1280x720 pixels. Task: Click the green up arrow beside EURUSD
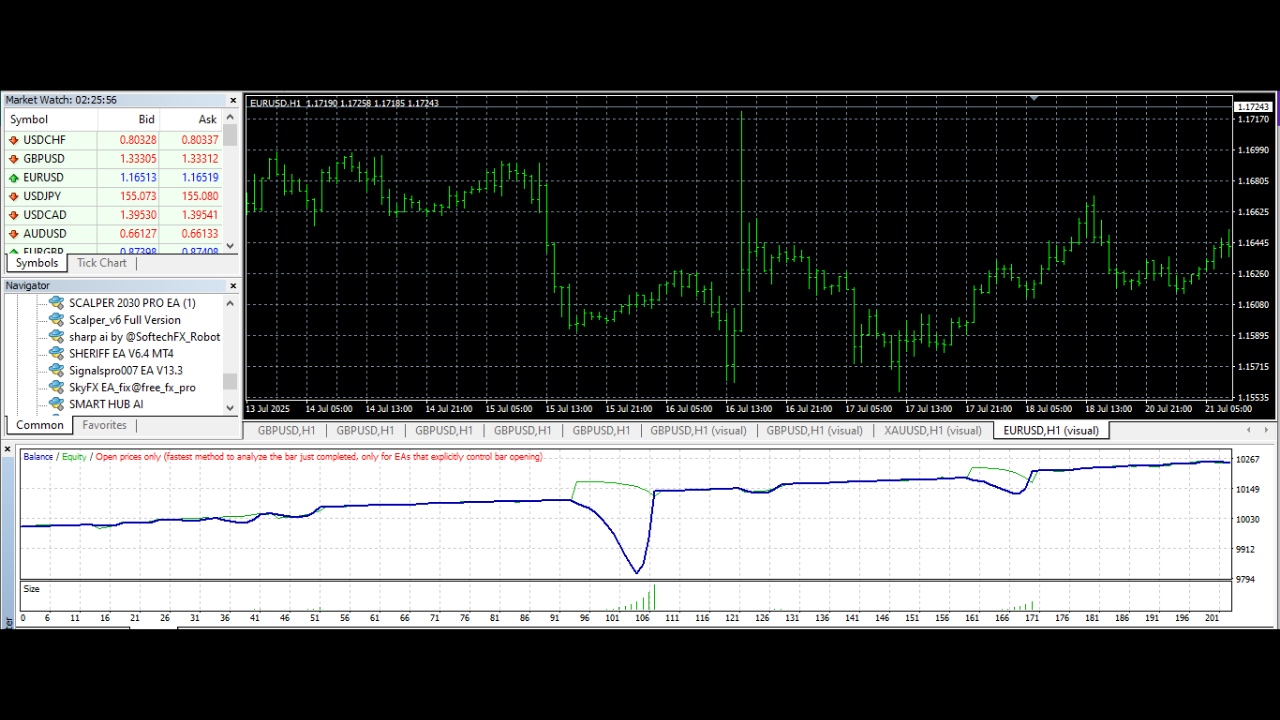pos(15,177)
